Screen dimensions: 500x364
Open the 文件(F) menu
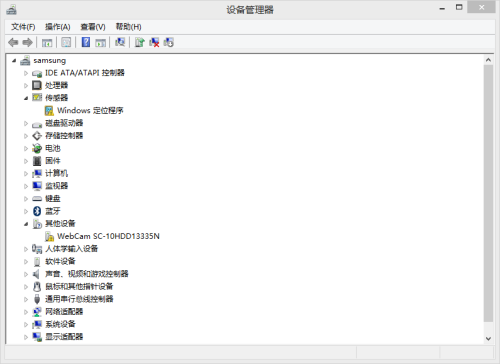point(23,27)
